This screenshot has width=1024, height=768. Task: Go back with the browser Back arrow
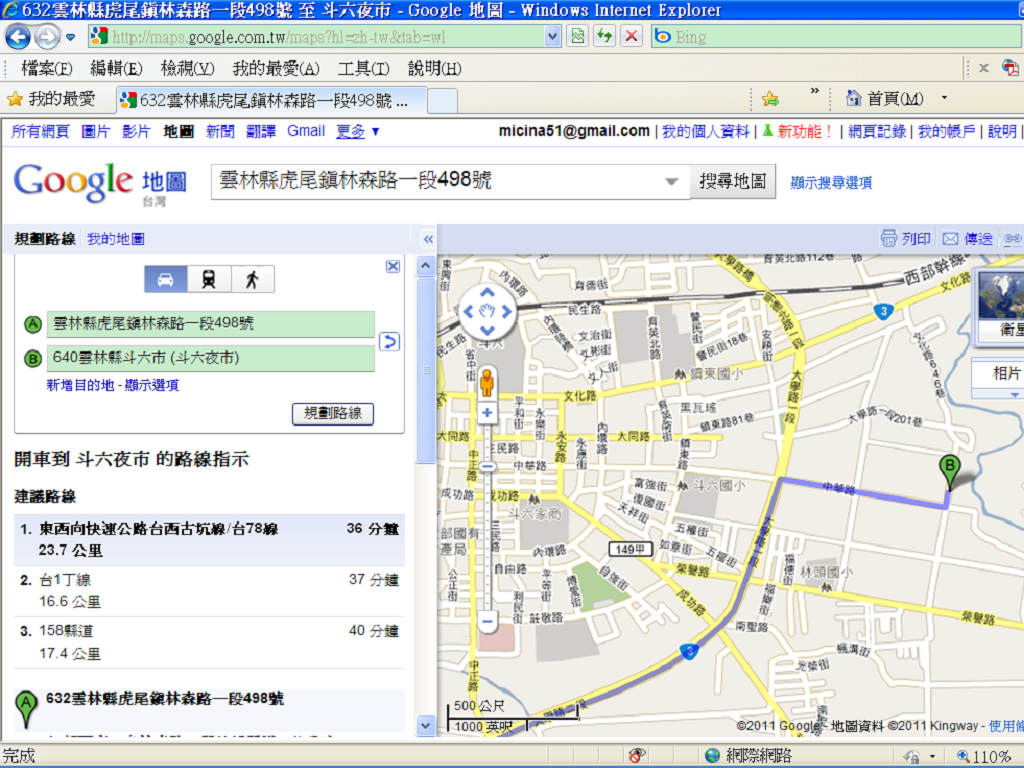pyautogui.click(x=18, y=37)
